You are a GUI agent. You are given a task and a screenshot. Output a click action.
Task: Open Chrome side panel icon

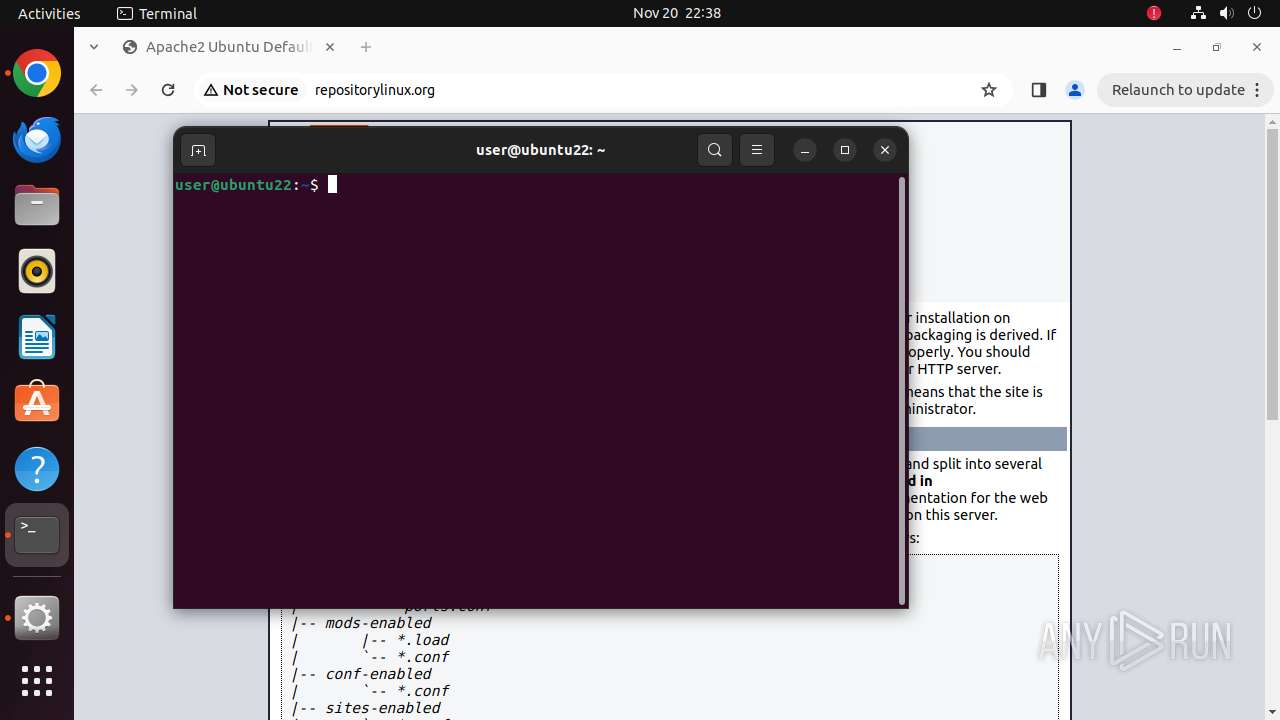[1038, 90]
